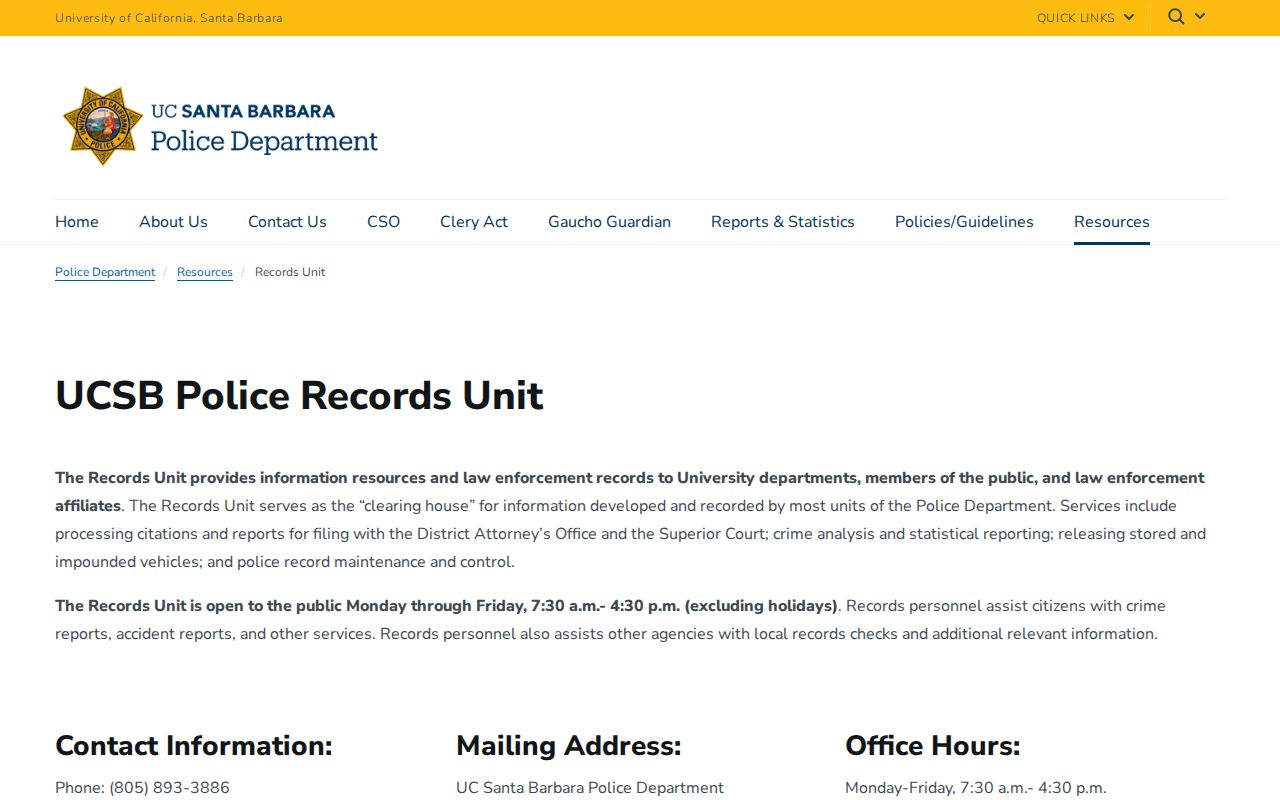Click the UCSB Police Records Unit heading
Image resolution: width=1280 pixels, height=800 pixels.
tap(299, 396)
